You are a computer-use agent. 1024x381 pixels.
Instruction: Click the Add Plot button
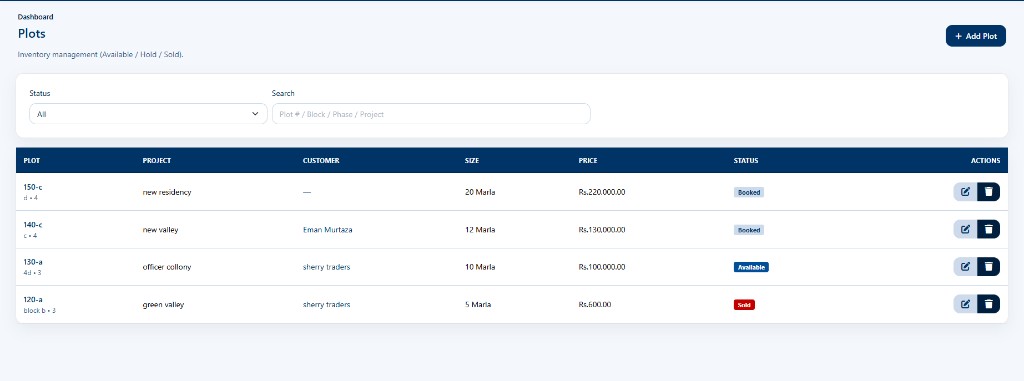[976, 36]
